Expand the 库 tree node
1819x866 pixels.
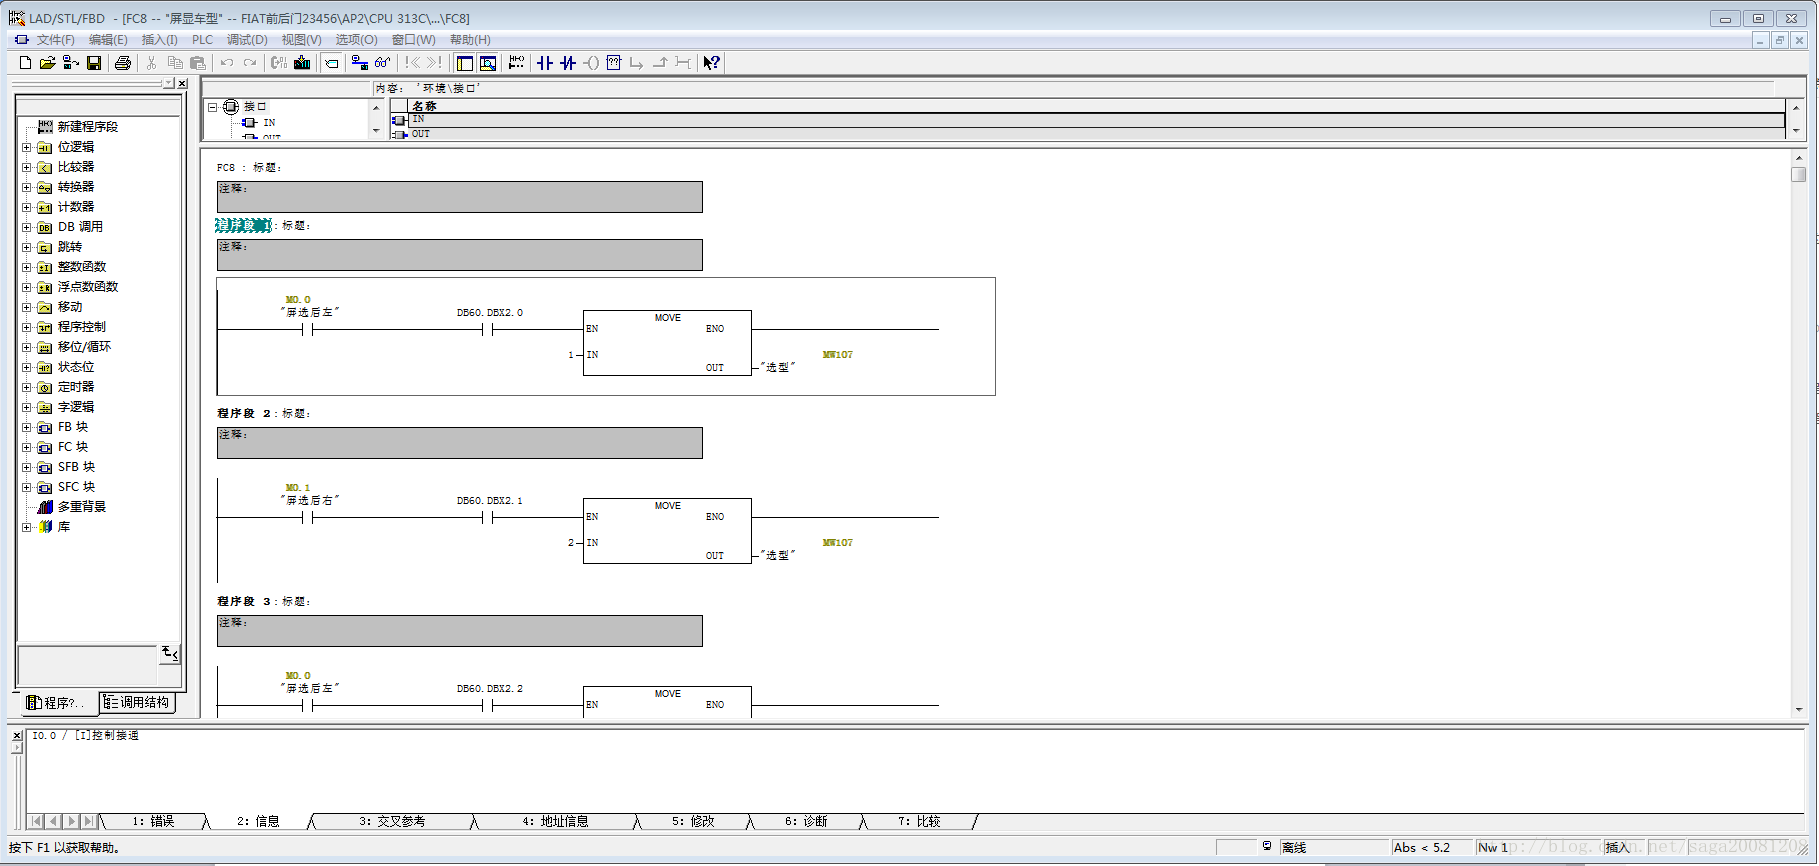click(x=26, y=527)
